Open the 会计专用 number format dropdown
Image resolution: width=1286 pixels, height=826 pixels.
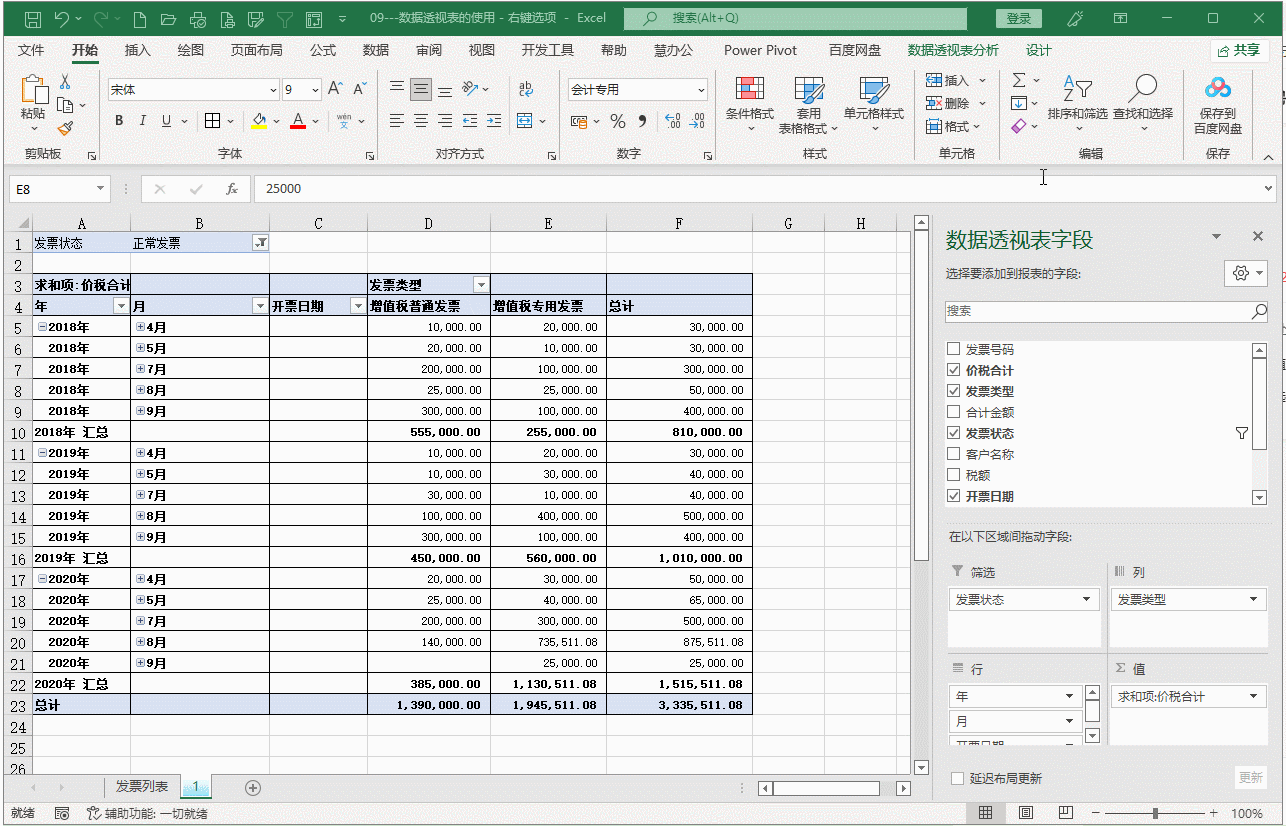700,90
